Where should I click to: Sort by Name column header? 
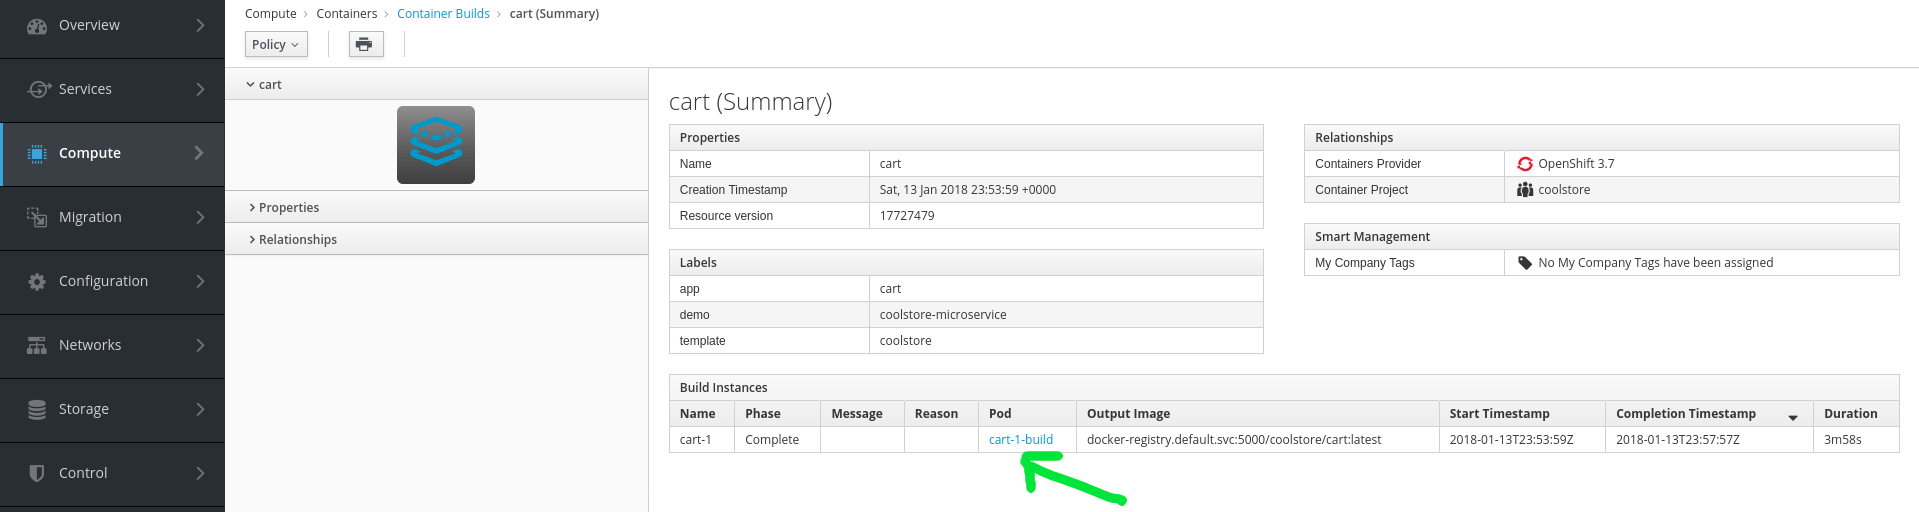click(702, 414)
